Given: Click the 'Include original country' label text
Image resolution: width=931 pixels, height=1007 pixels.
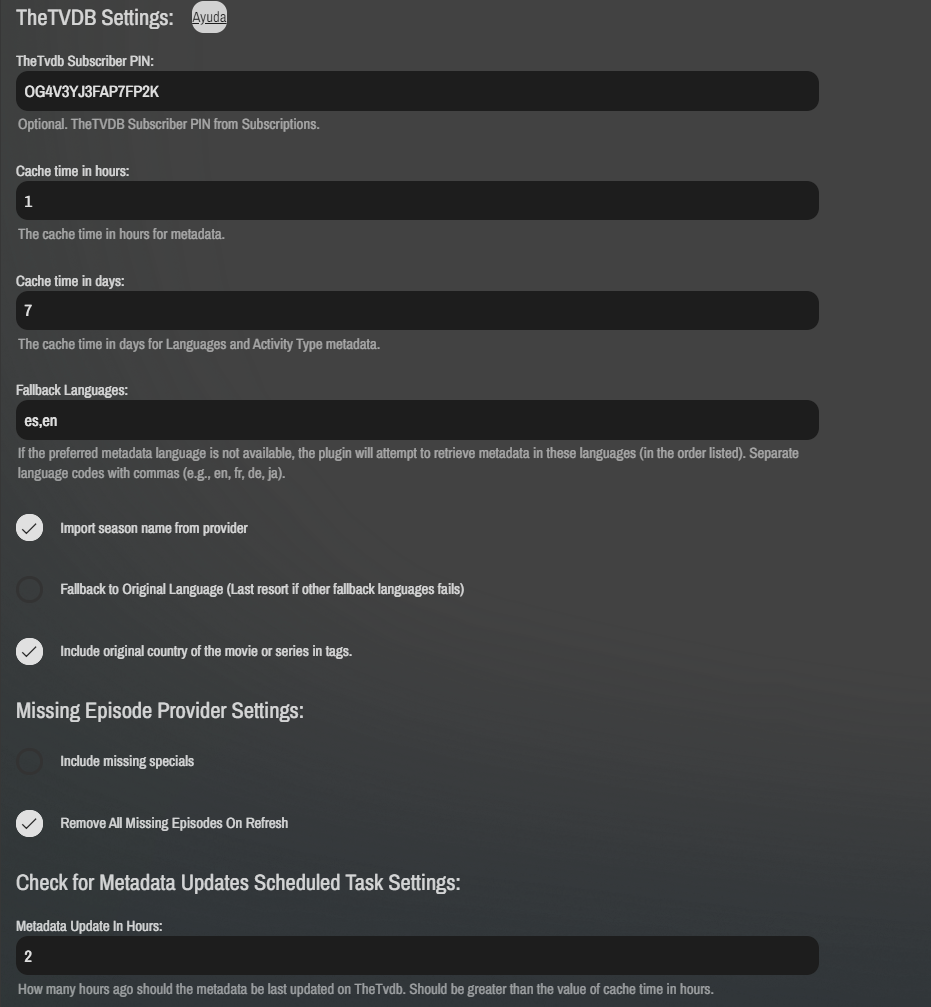Looking at the screenshot, I should click(206, 651).
